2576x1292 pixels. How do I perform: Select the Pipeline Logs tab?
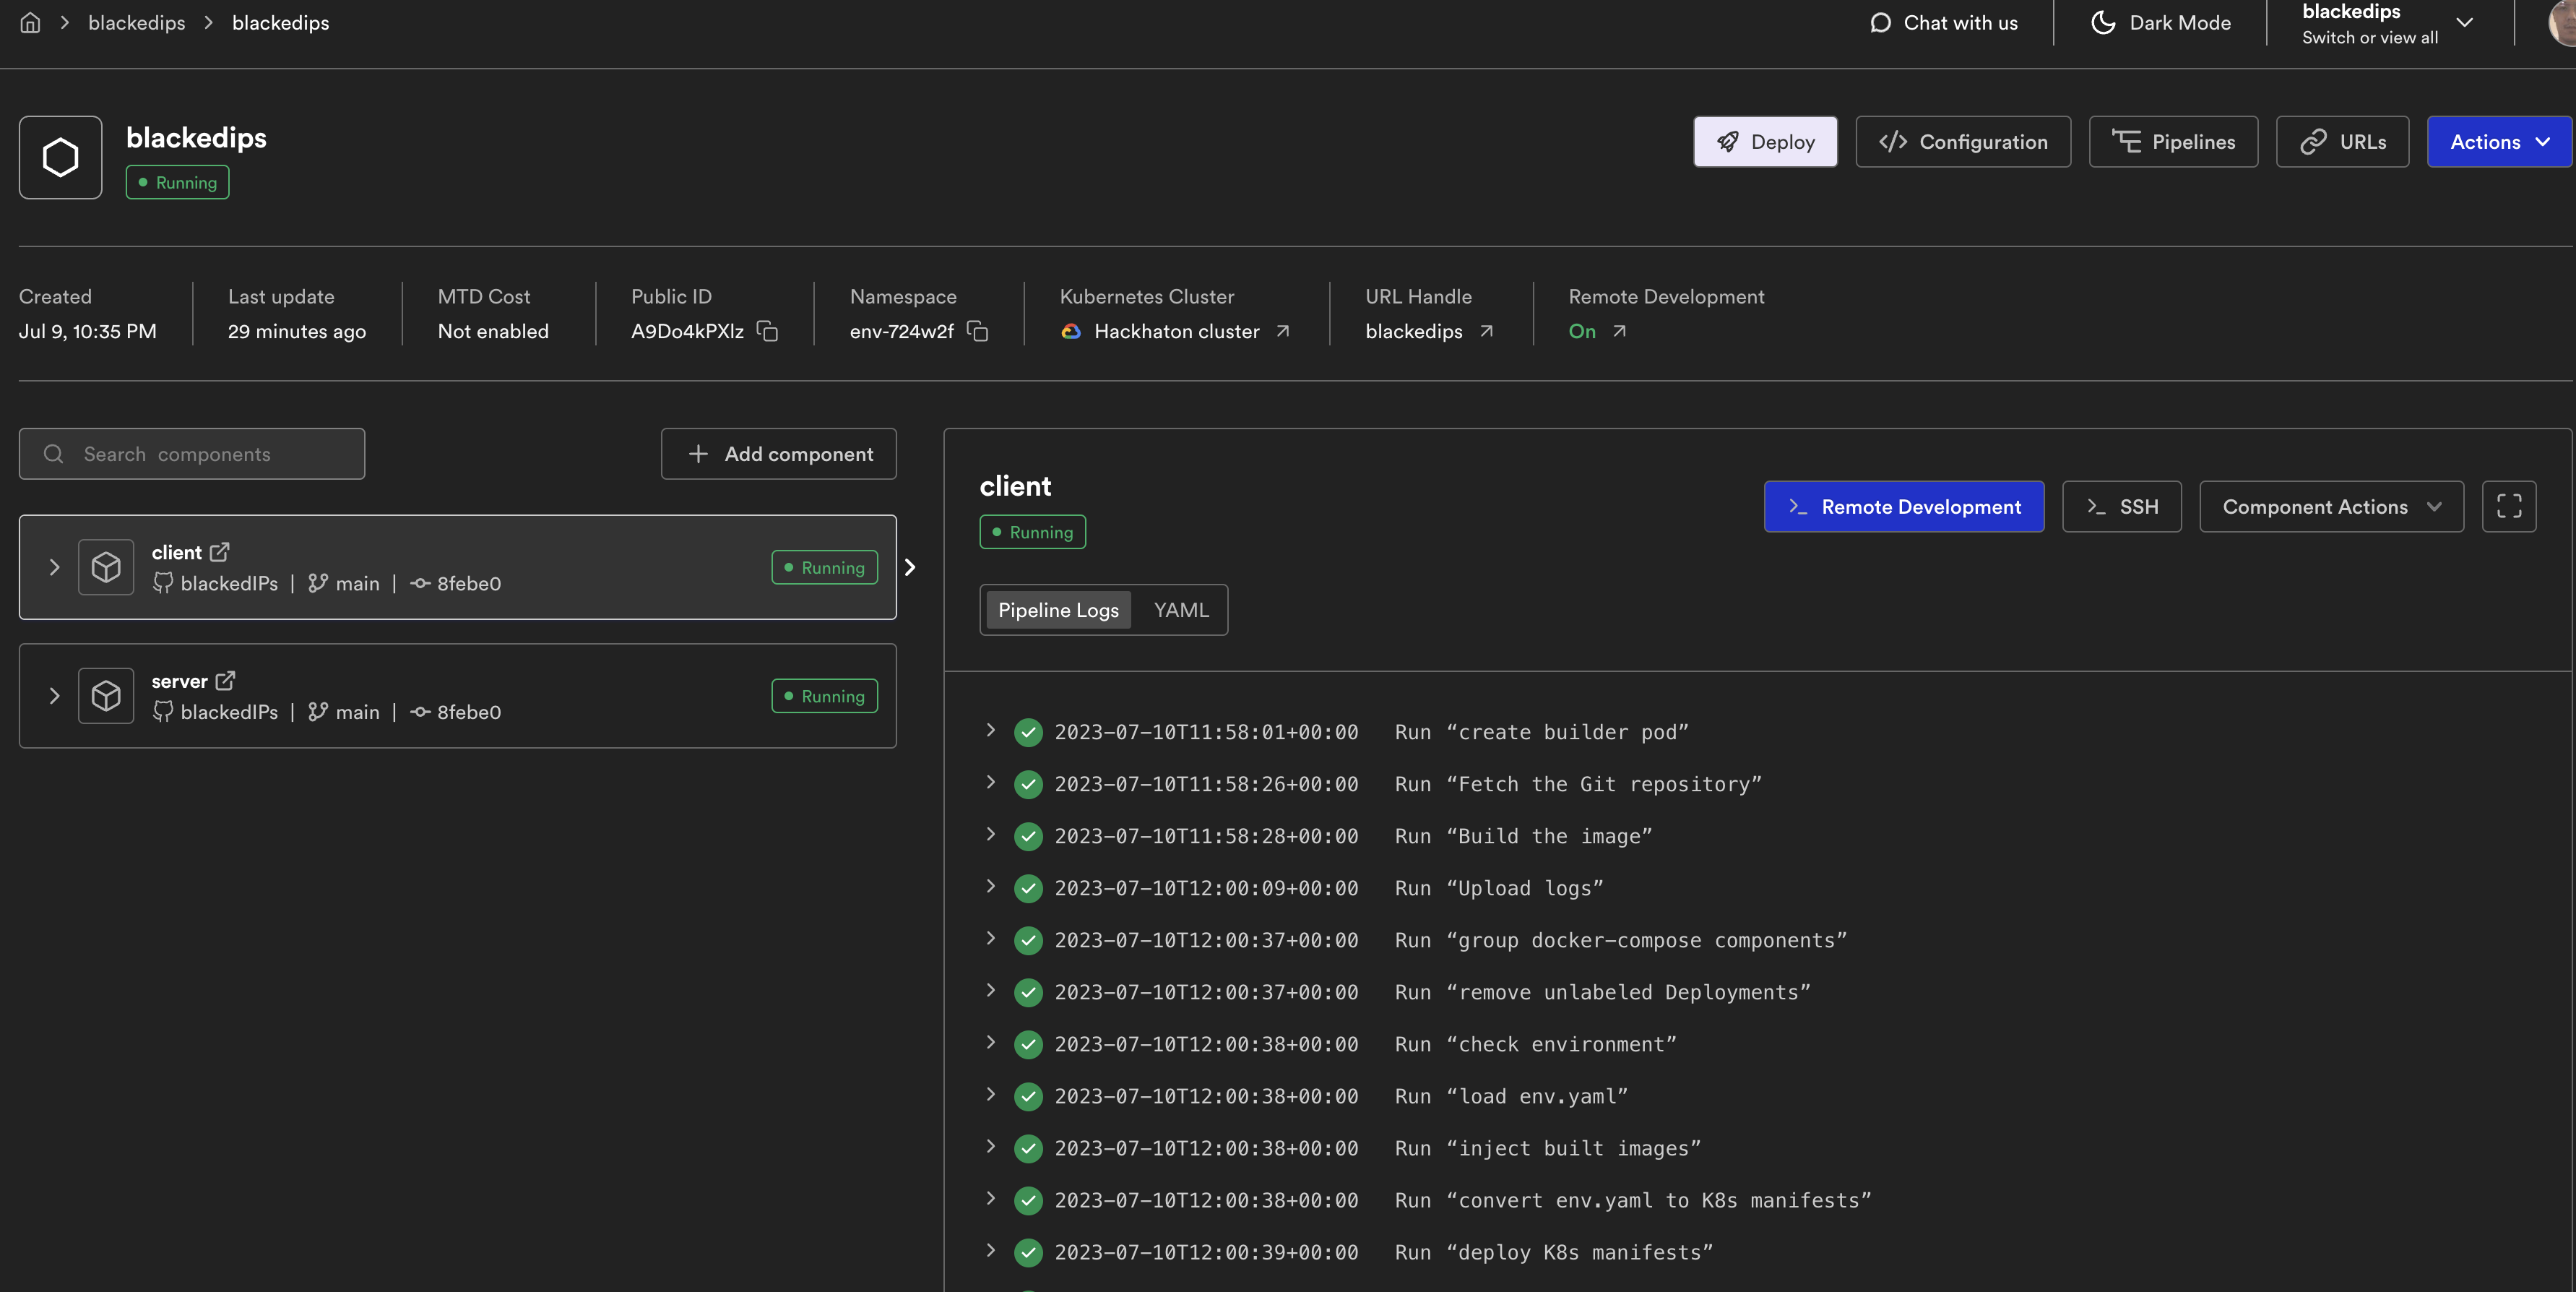point(1058,610)
